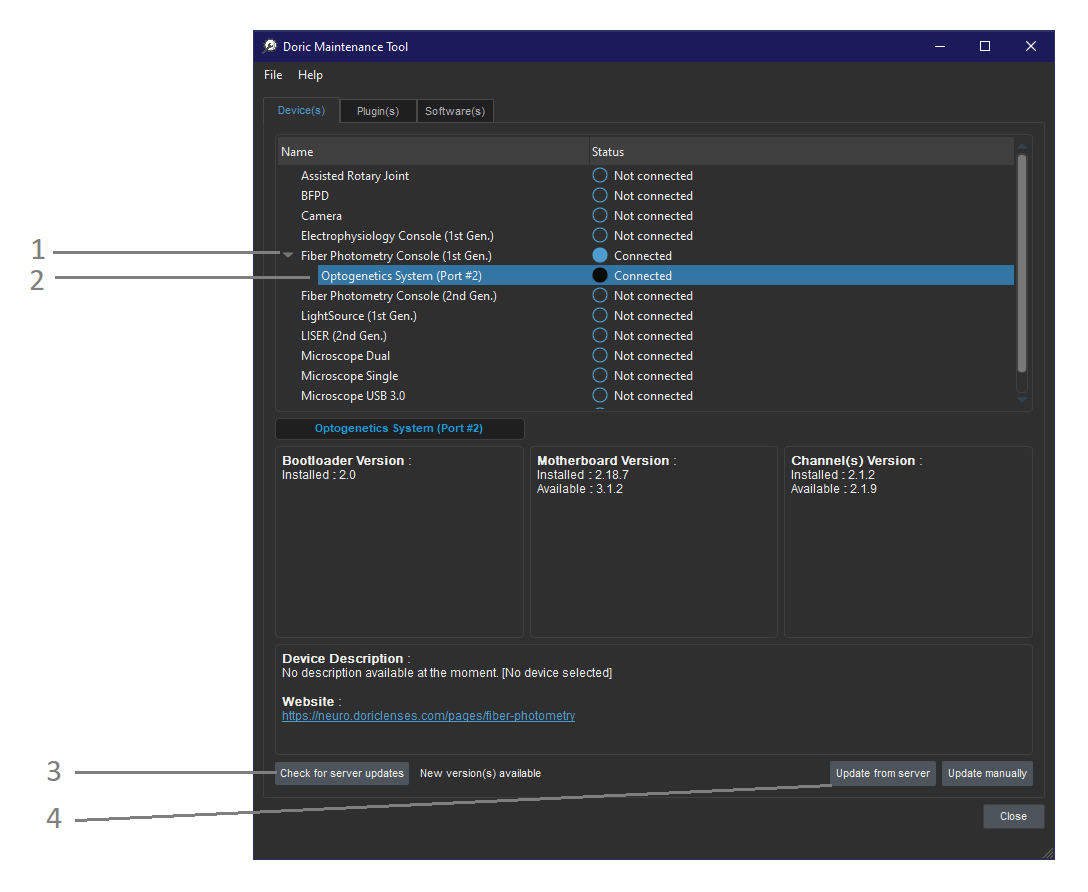Click the Update from server button

click(883, 773)
